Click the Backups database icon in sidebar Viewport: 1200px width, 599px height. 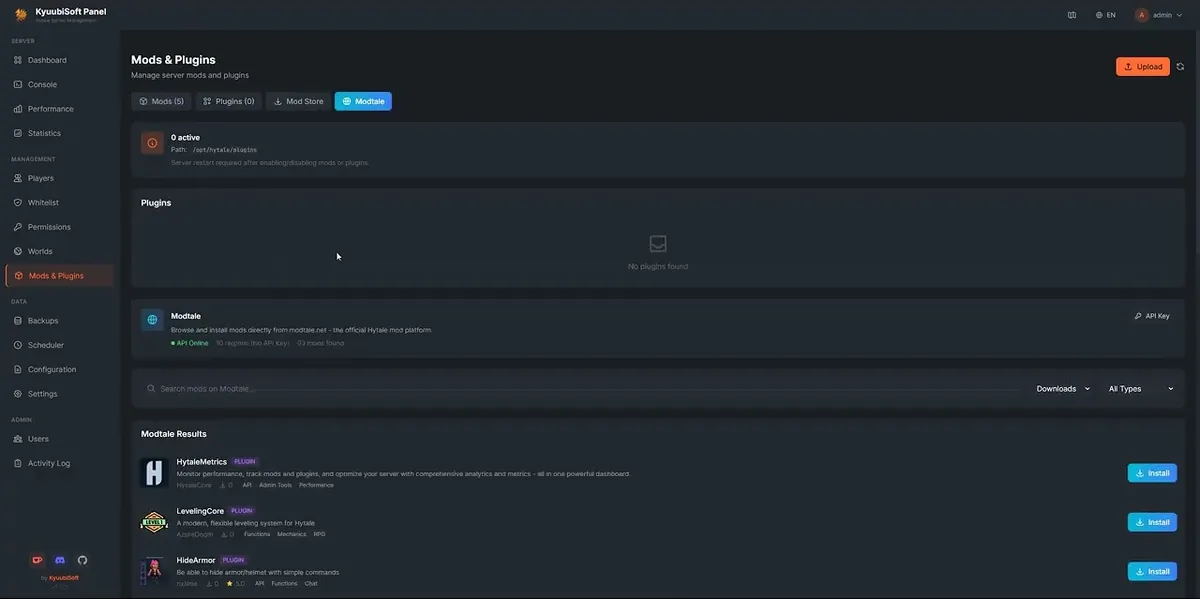pos(18,321)
